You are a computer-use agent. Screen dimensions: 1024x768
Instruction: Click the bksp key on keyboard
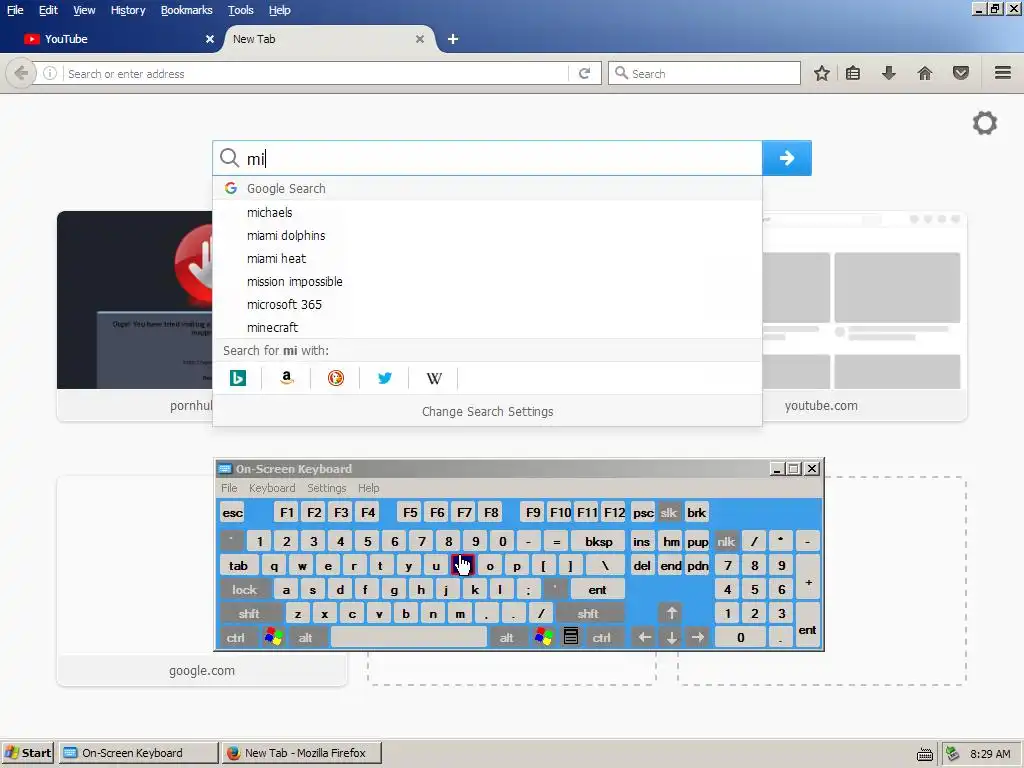598,541
